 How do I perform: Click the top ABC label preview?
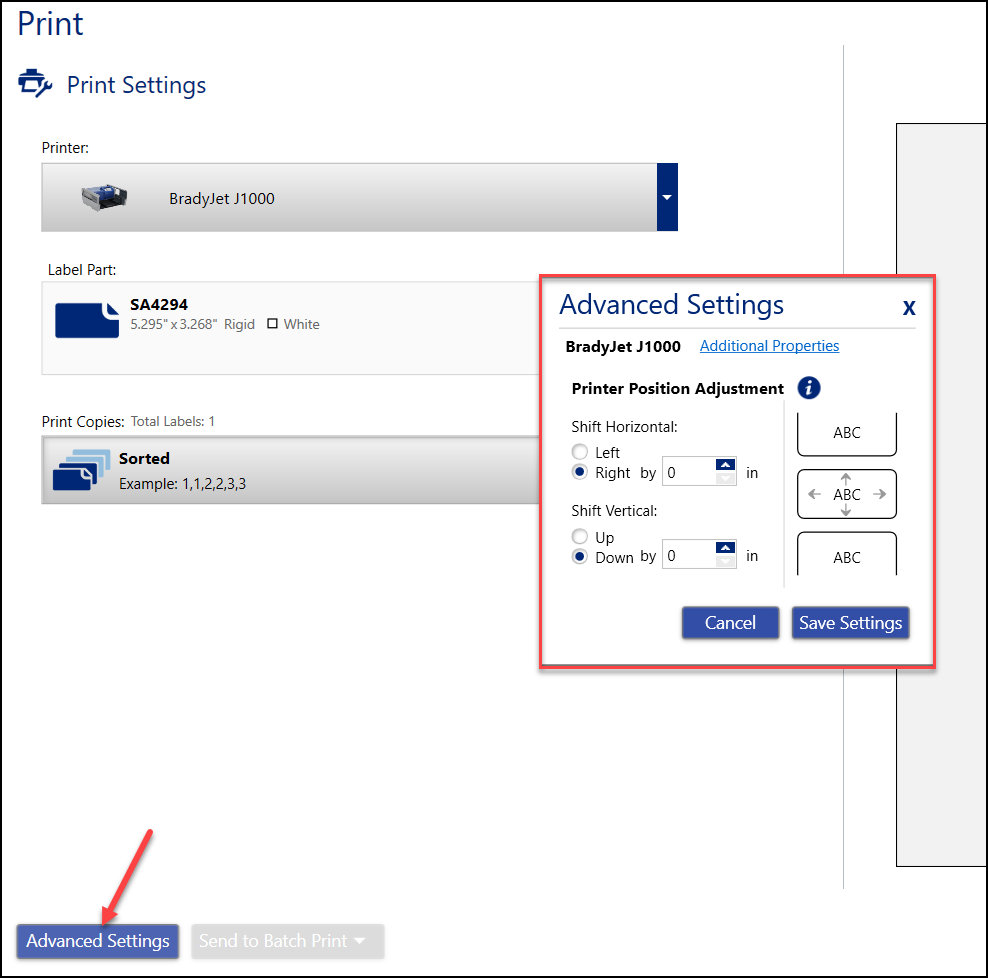(x=846, y=434)
